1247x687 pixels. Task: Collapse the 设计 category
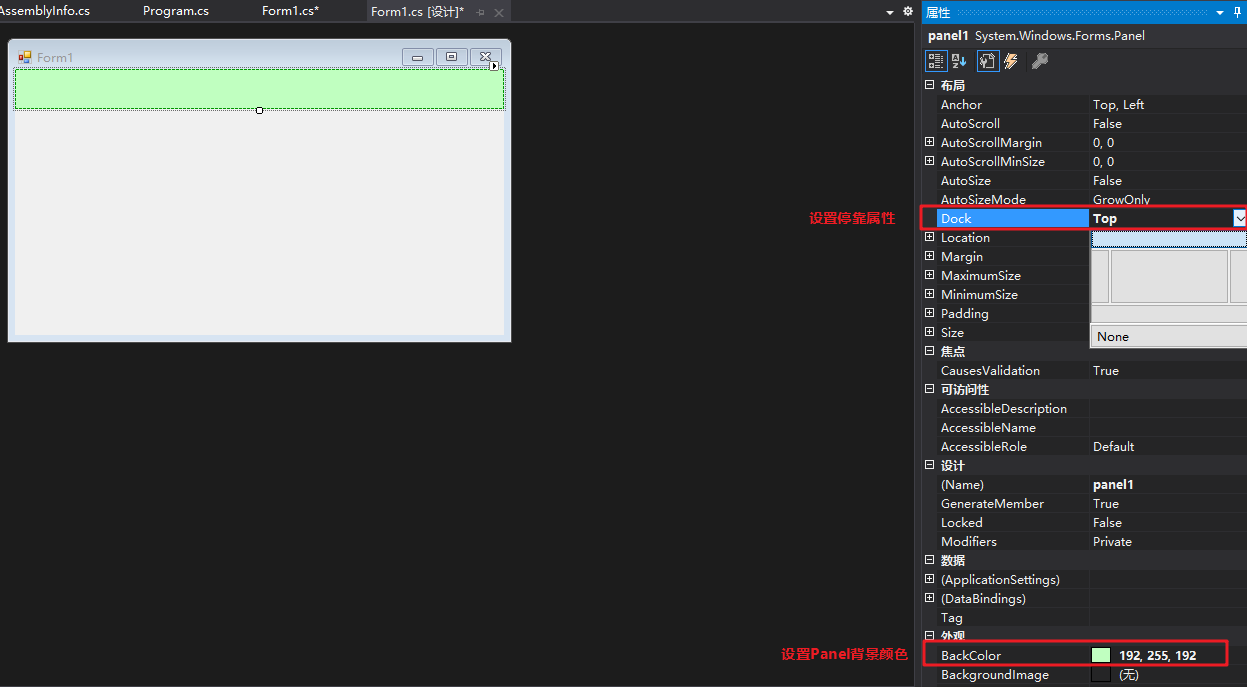tap(929, 465)
